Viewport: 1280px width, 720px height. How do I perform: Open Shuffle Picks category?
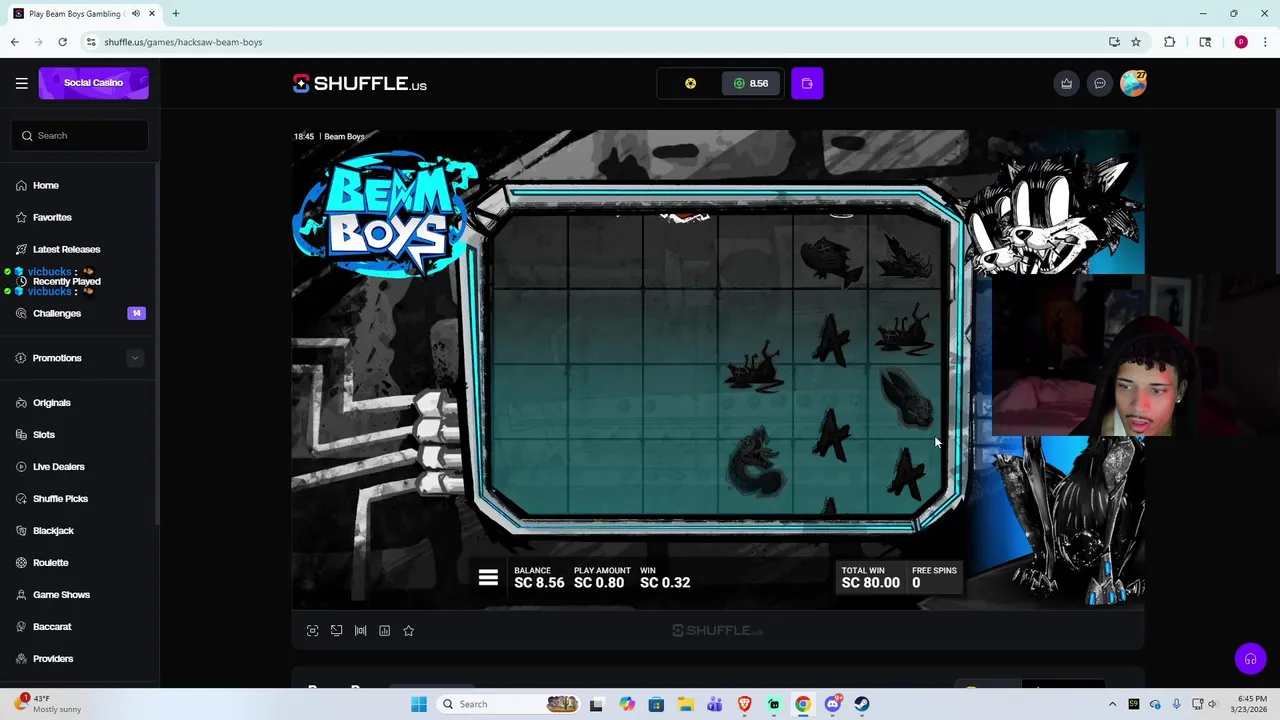[x=60, y=498]
